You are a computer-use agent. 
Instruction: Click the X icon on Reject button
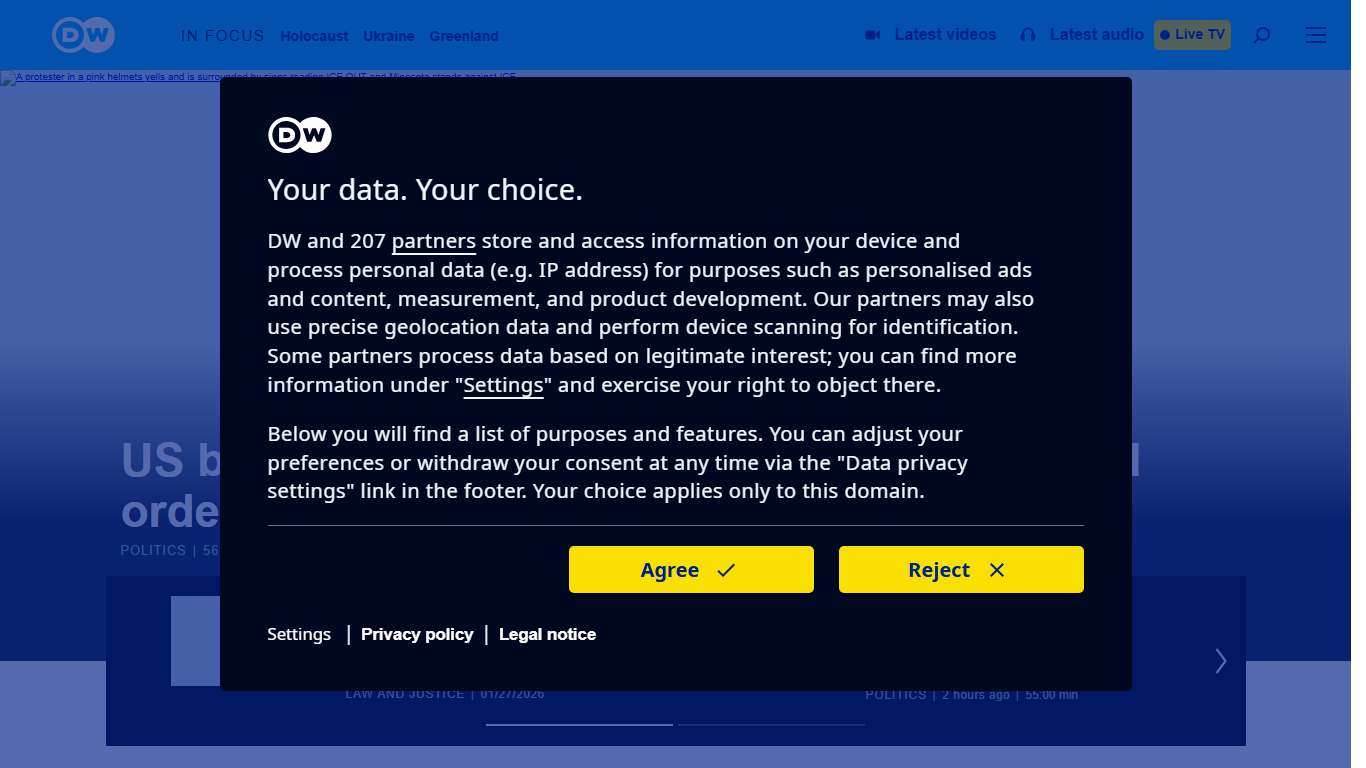(x=996, y=570)
